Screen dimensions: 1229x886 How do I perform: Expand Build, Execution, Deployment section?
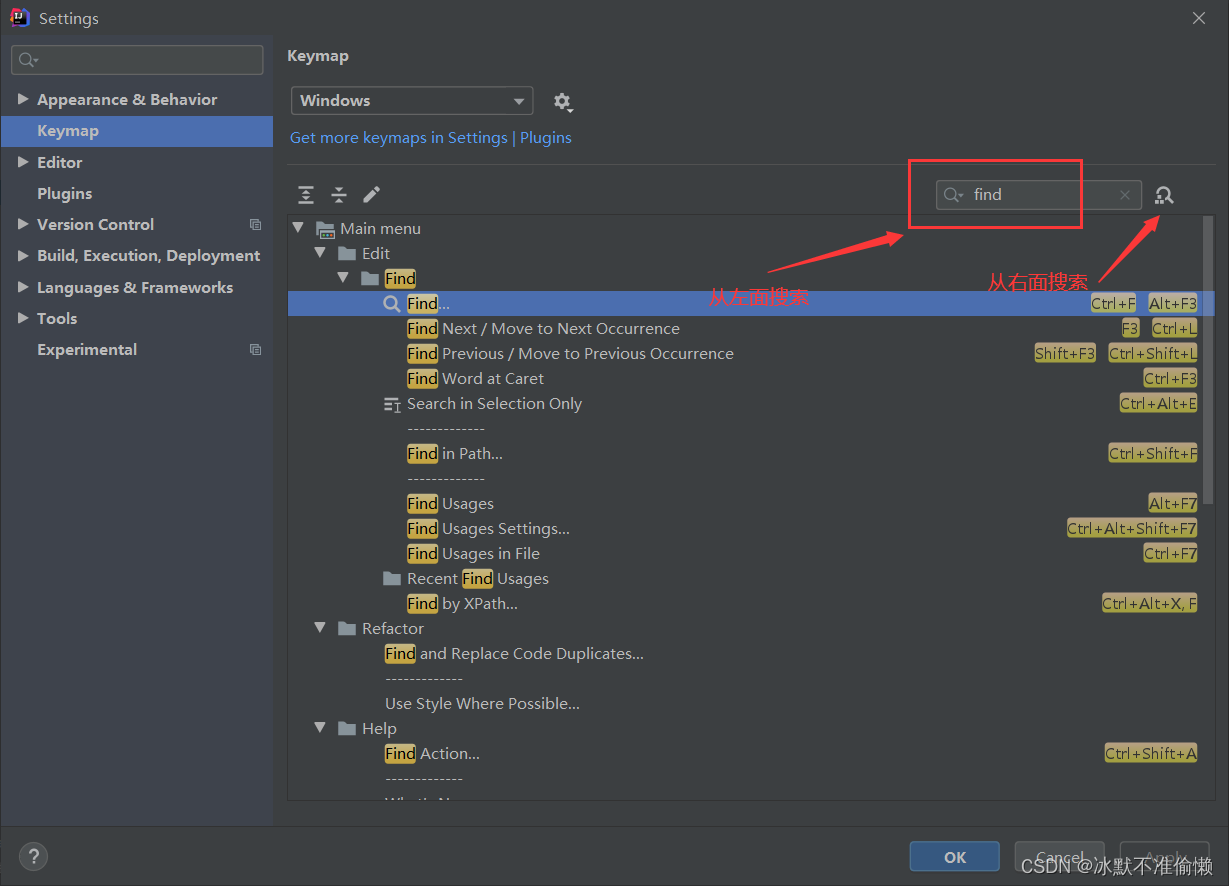pos(23,256)
